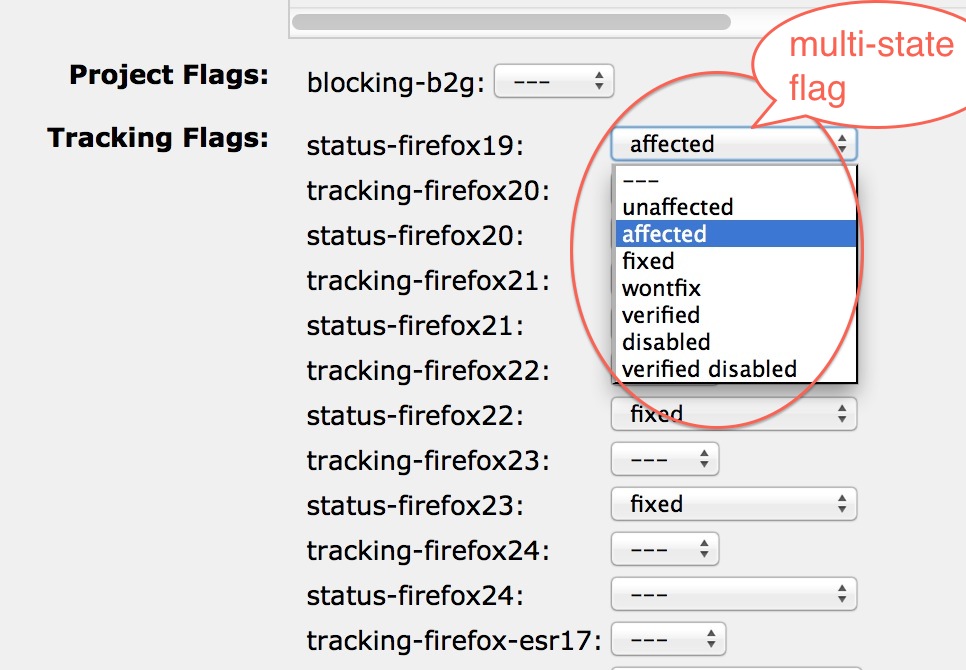
Task: Select 'wontfix' in the status list
Action: (x=736, y=288)
